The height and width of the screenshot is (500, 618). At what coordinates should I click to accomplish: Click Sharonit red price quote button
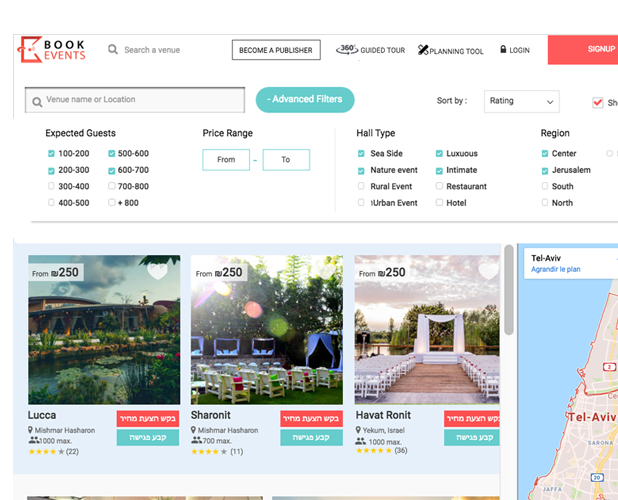pyautogui.click(x=311, y=418)
